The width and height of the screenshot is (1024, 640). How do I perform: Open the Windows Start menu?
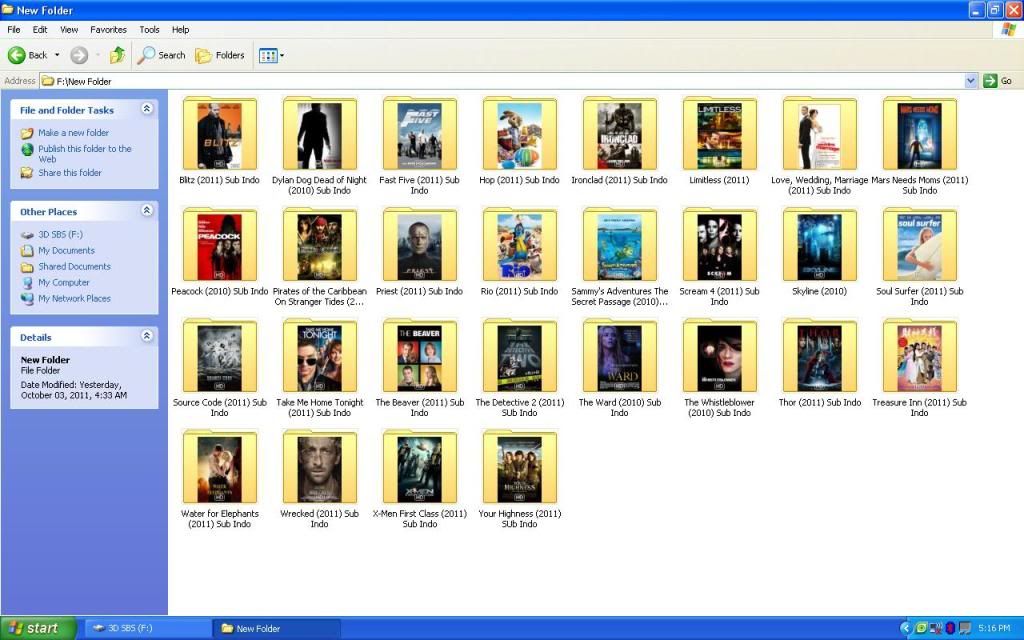[x=38, y=628]
